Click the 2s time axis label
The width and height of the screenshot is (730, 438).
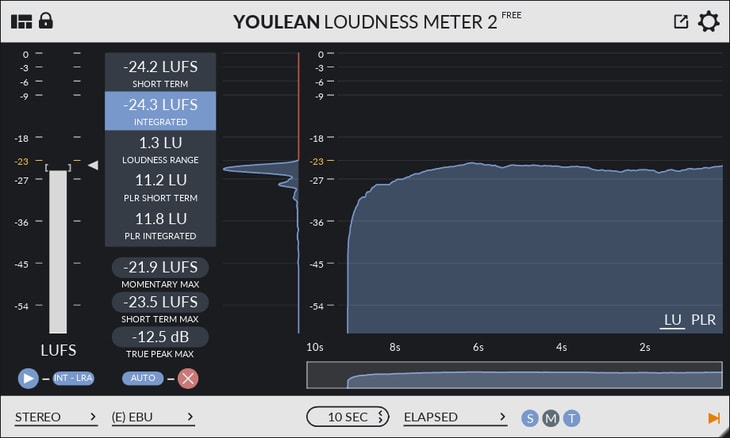coord(645,347)
